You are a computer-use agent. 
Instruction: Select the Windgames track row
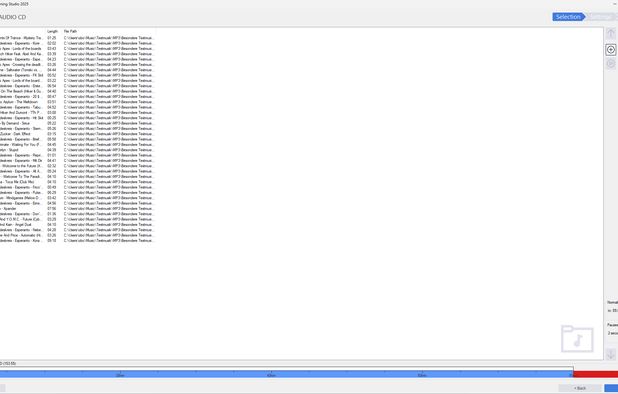click(77, 198)
